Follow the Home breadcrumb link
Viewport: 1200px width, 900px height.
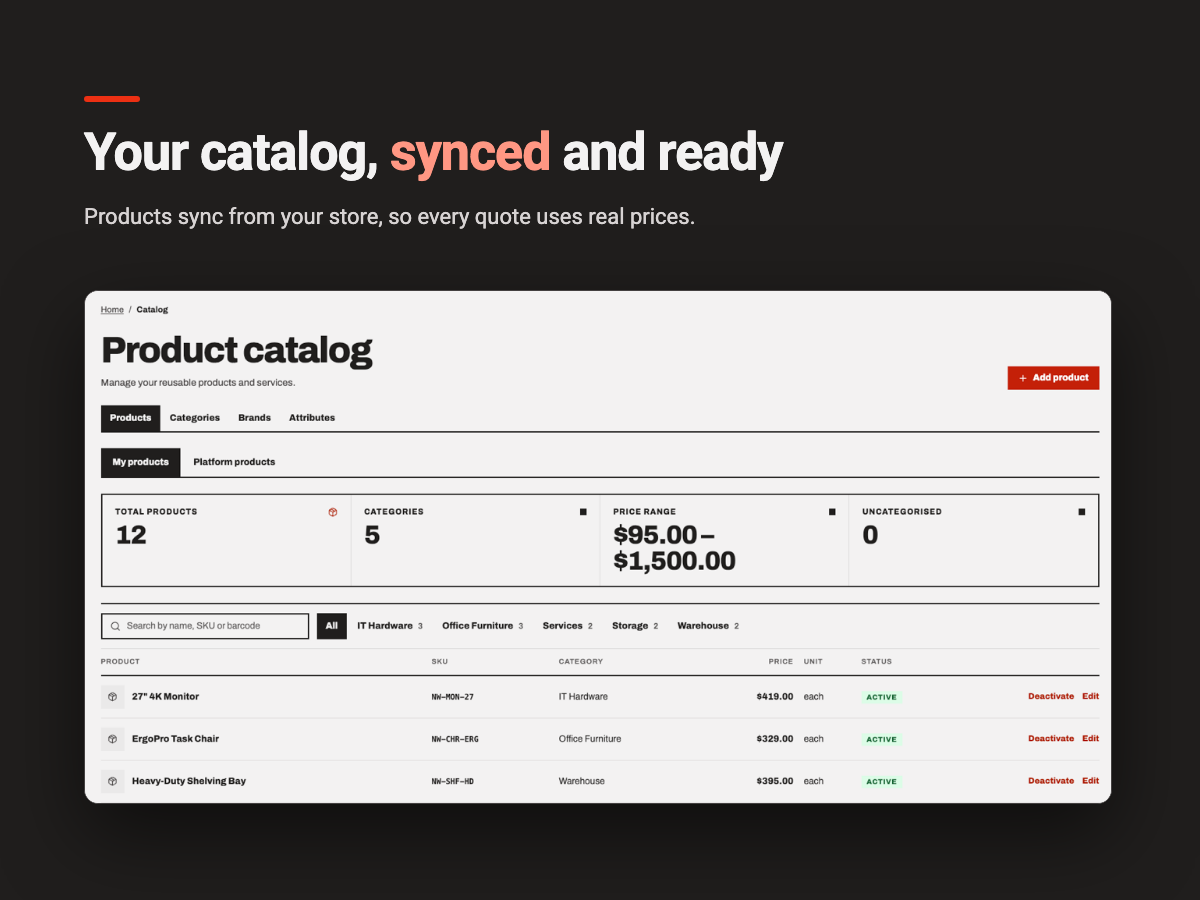click(112, 310)
